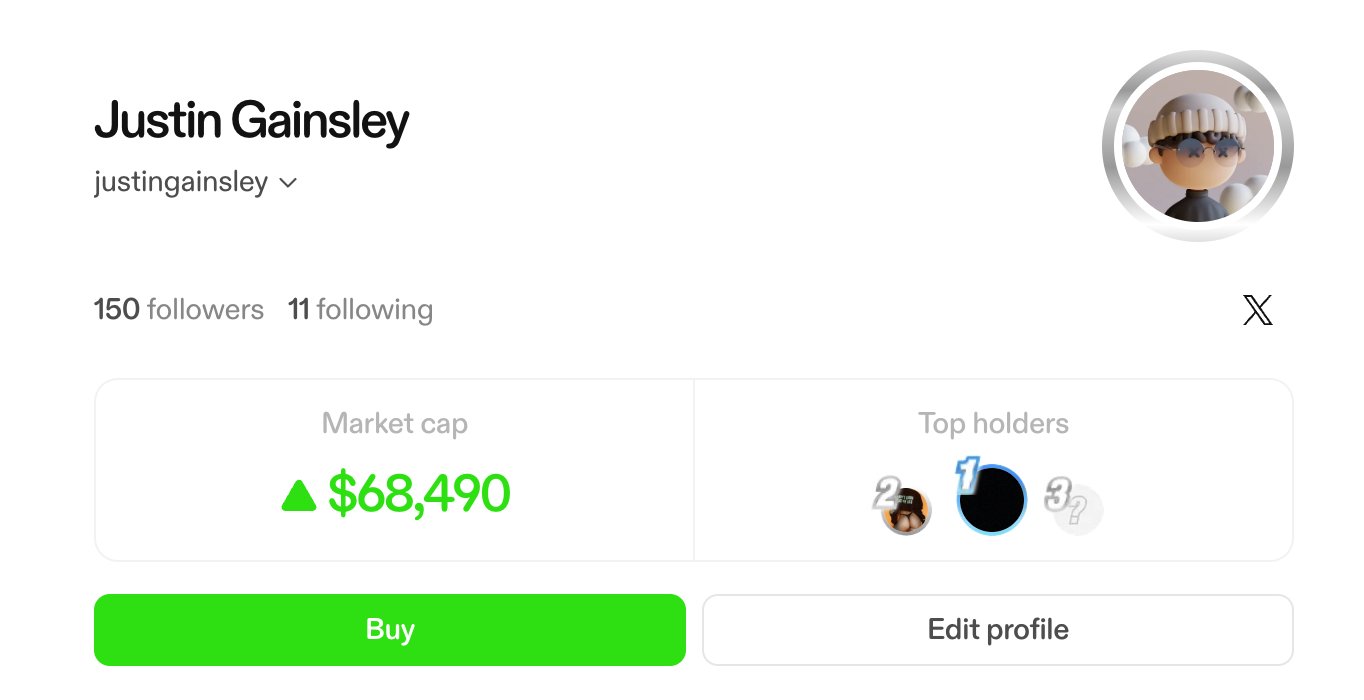Click the number 2 rank badge
The image size is (1364, 700).
[885, 491]
